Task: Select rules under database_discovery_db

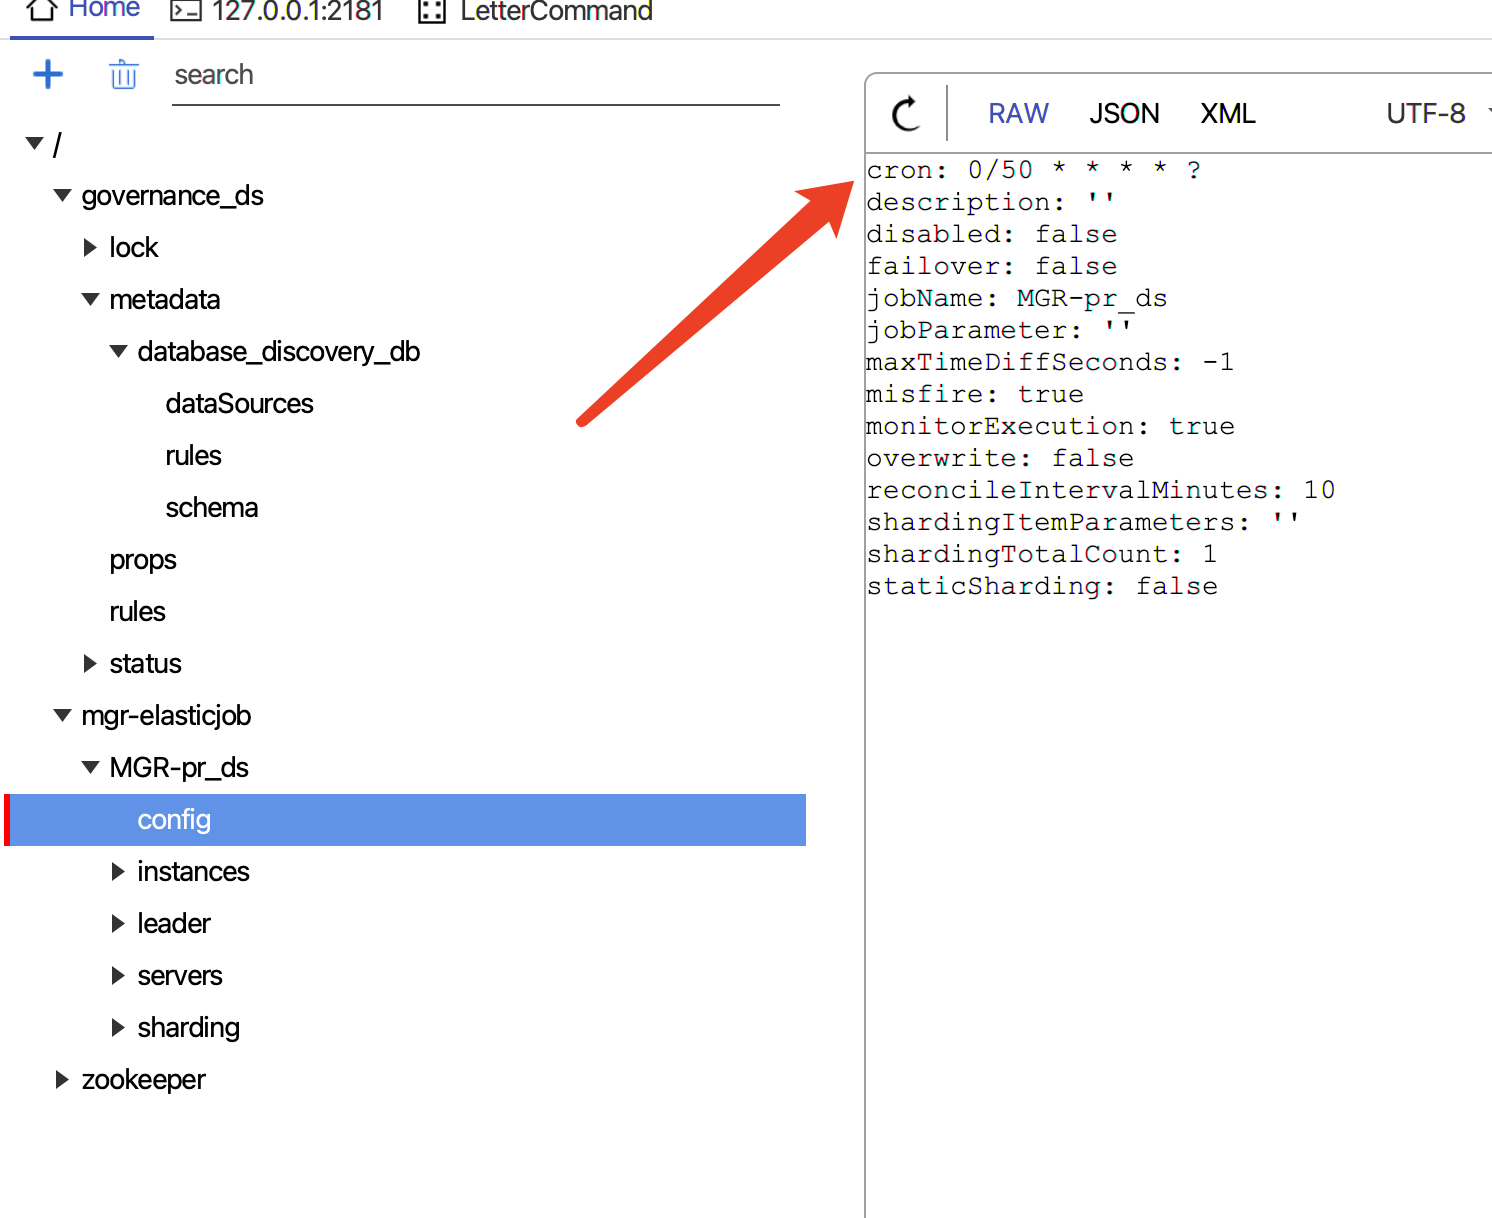Action: coord(193,455)
